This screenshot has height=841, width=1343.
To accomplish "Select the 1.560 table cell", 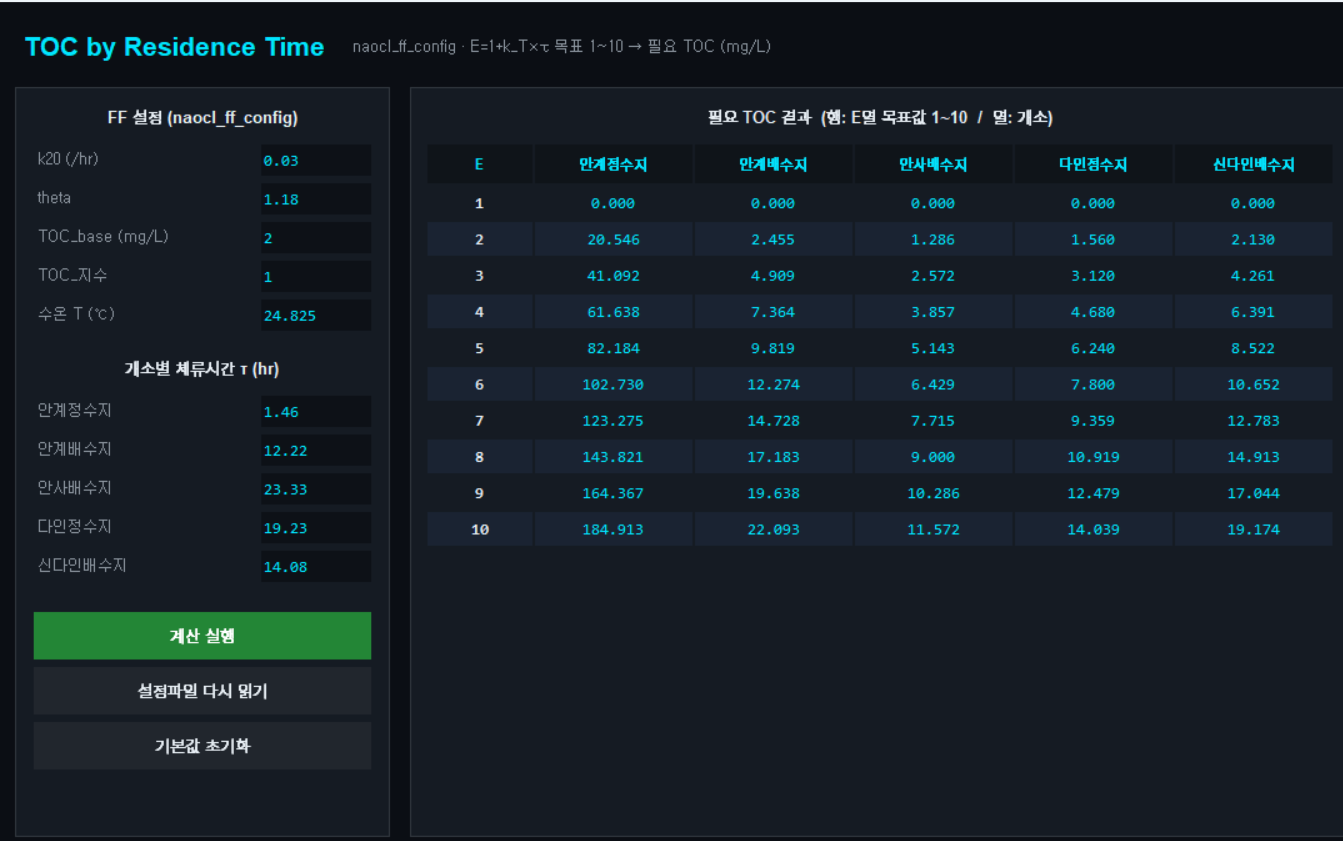I will [x=1093, y=240].
